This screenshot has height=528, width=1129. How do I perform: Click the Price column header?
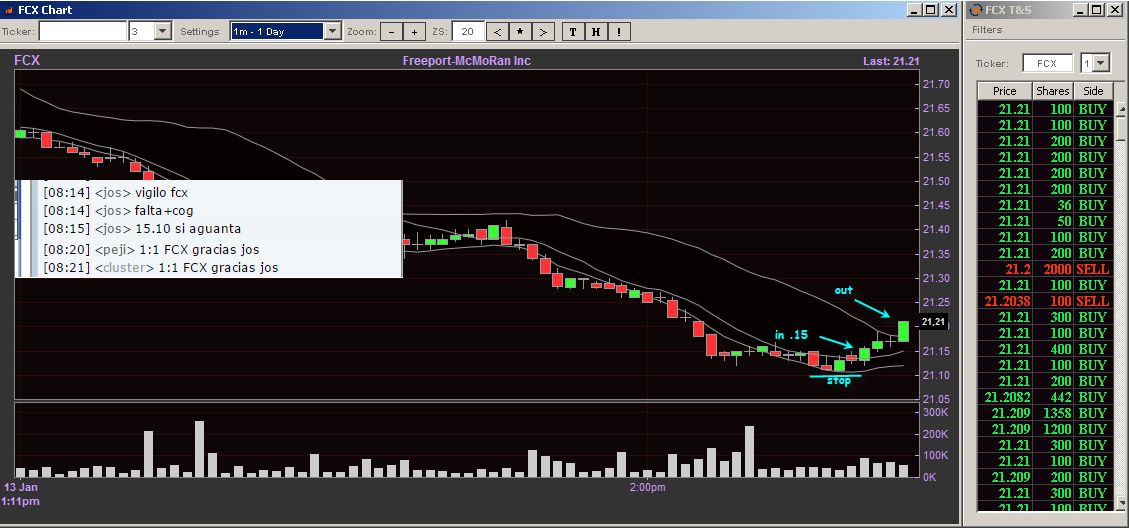pos(1004,91)
